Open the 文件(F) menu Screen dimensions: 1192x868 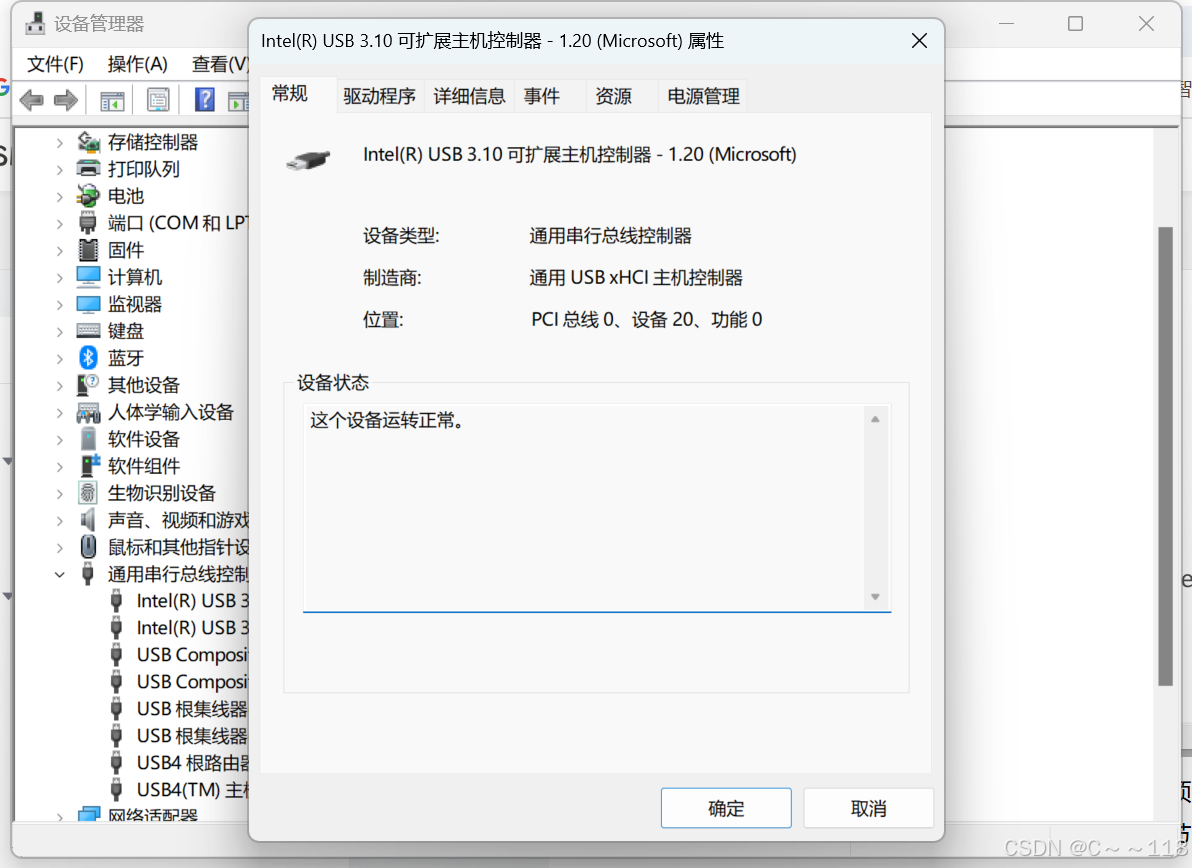55,64
